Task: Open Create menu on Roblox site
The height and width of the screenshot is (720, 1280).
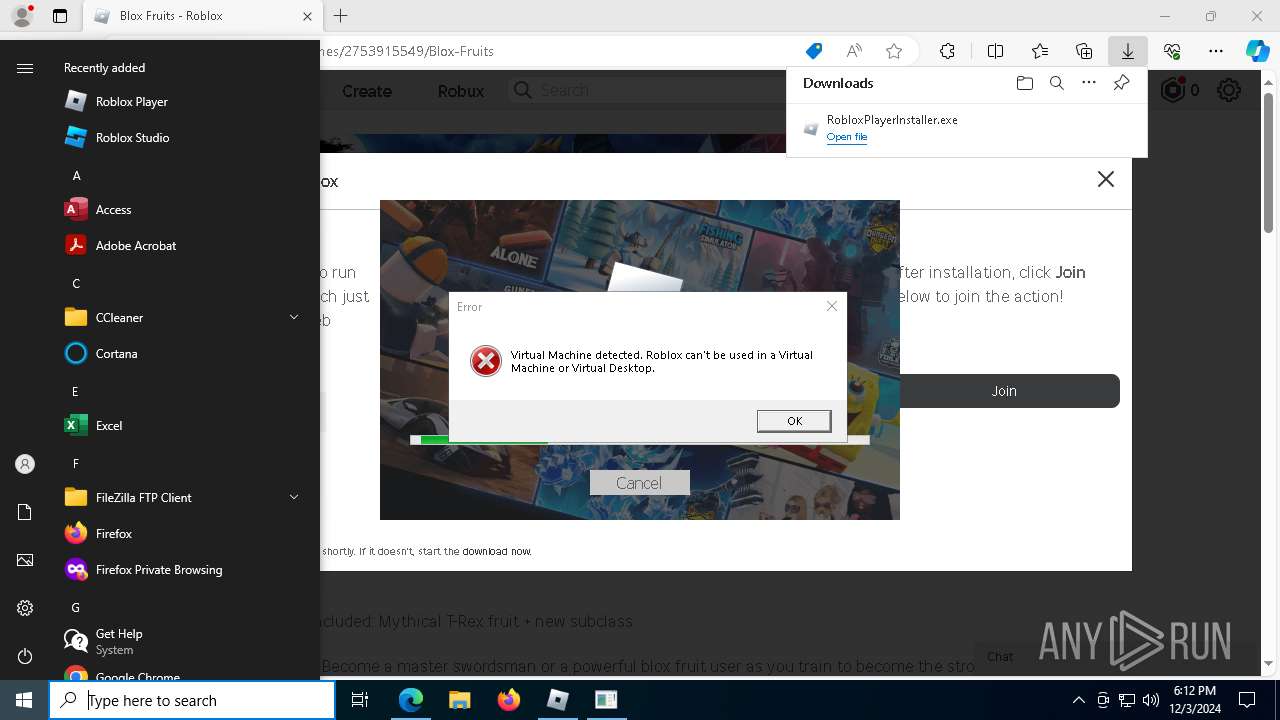Action: coord(367,91)
